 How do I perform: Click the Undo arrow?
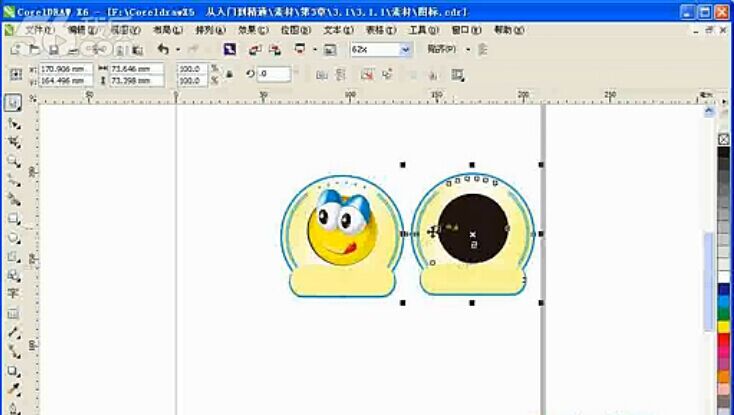coord(163,49)
